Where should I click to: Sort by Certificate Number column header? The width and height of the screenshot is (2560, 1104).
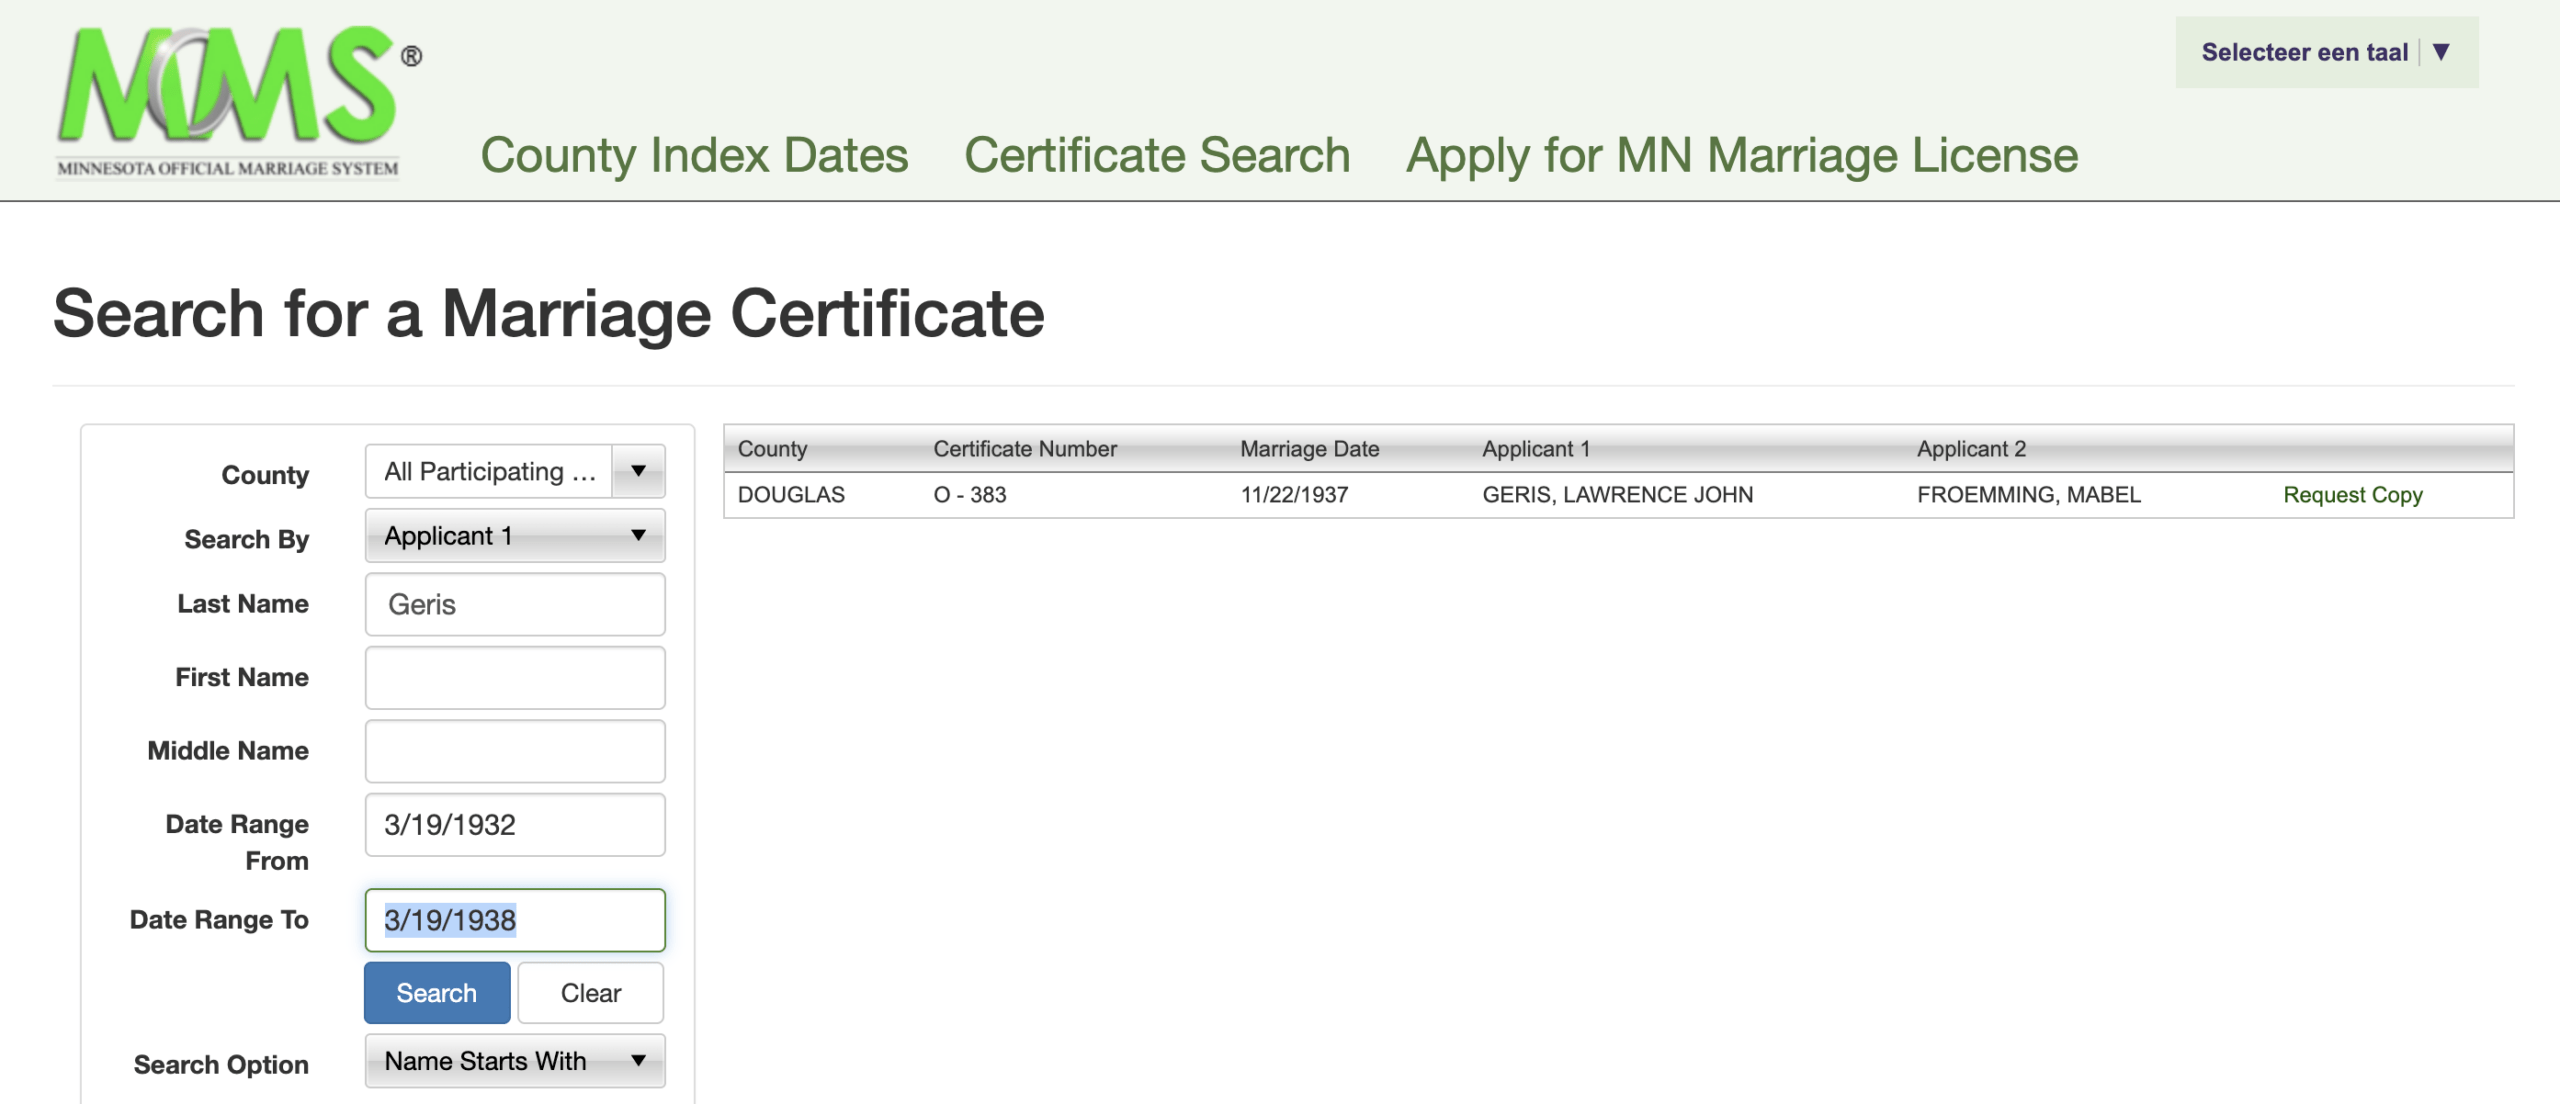pyautogui.click(x=1024, y=449)
